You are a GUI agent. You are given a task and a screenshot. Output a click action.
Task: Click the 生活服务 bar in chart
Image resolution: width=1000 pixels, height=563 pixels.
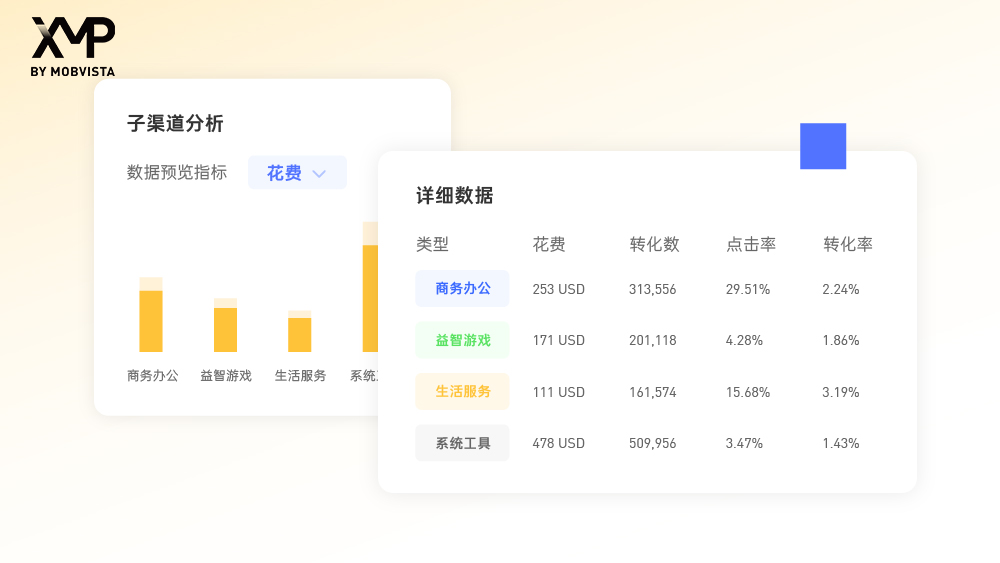coord(300,332)
